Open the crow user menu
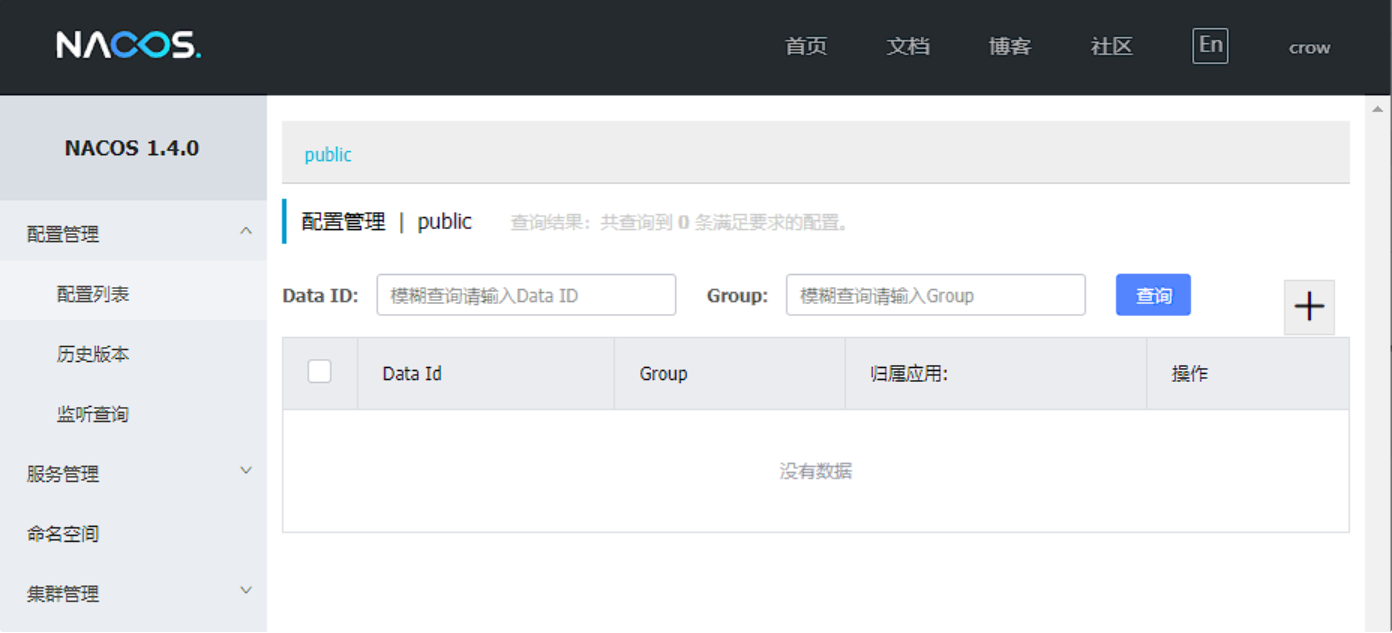 click(x=1309, y=47)
